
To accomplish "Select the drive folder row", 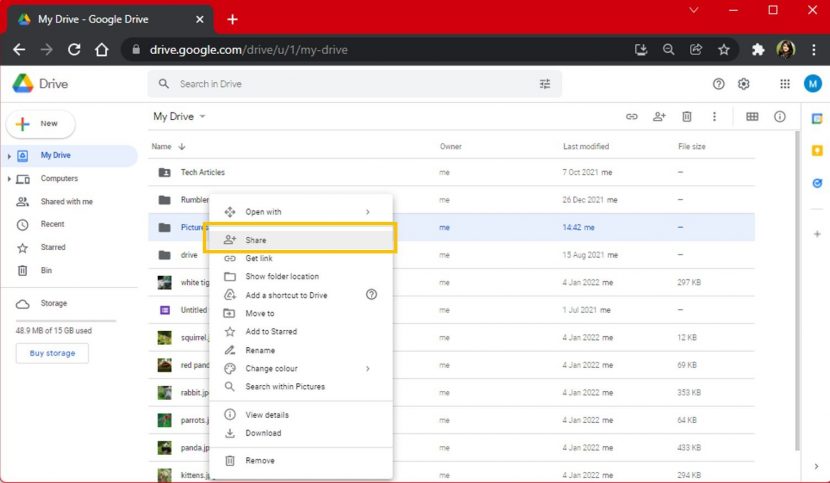I will click(x=451, y=255).
